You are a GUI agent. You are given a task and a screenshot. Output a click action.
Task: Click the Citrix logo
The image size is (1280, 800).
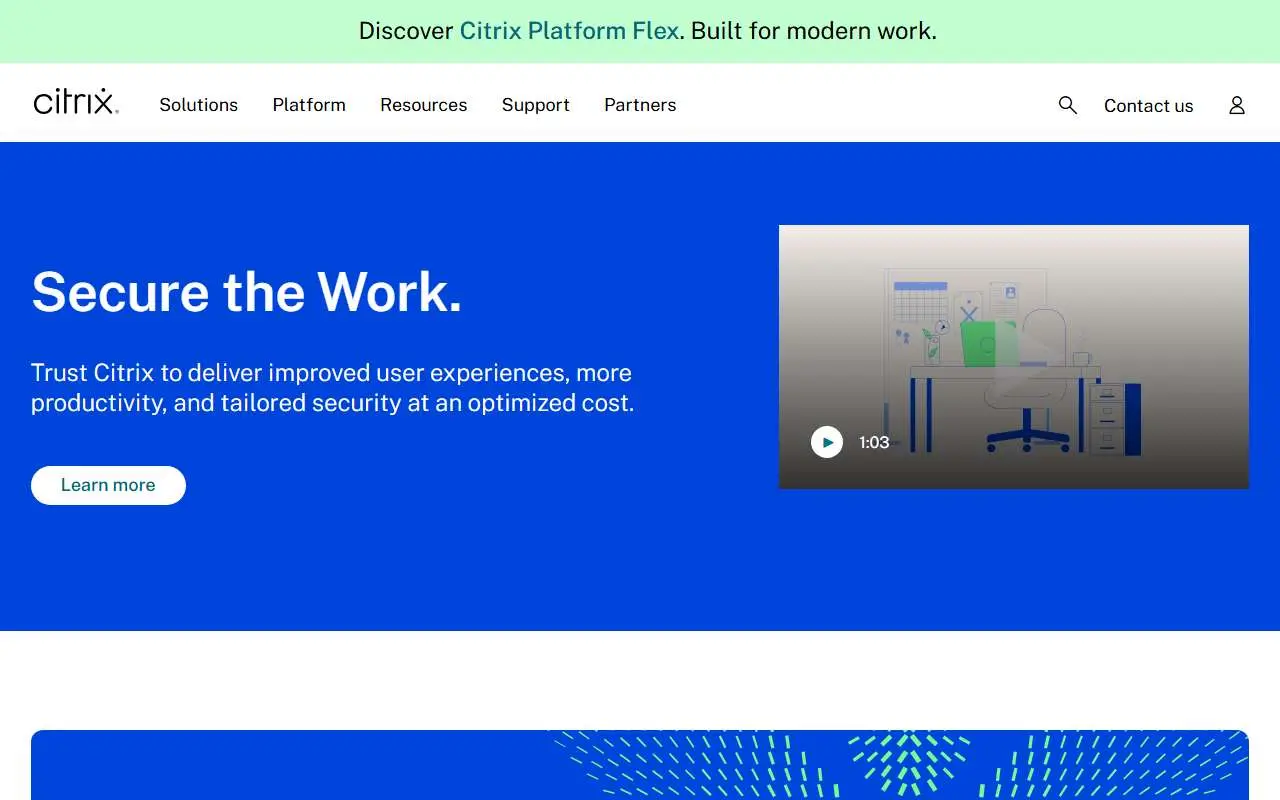coord(76,102)
